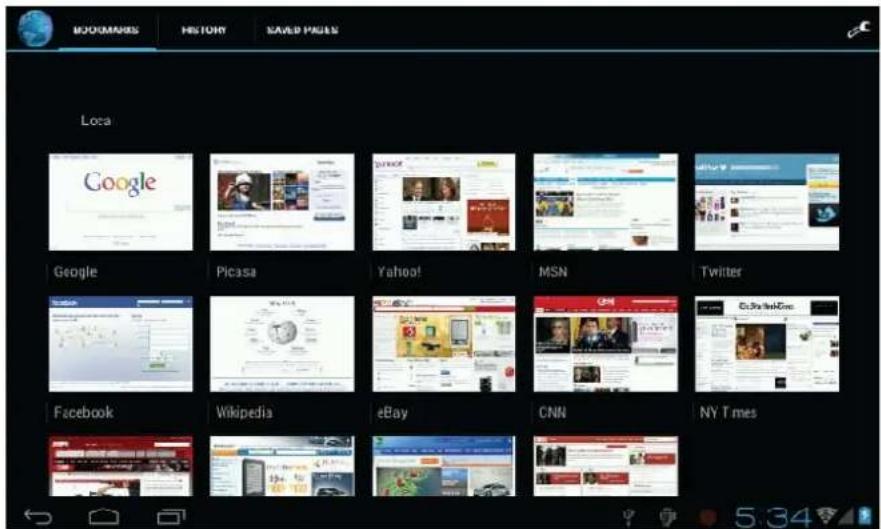The width and height of the screenshot is (881, 529).
Task: Tap the USB status icon
Action: (x=629, y=517)
